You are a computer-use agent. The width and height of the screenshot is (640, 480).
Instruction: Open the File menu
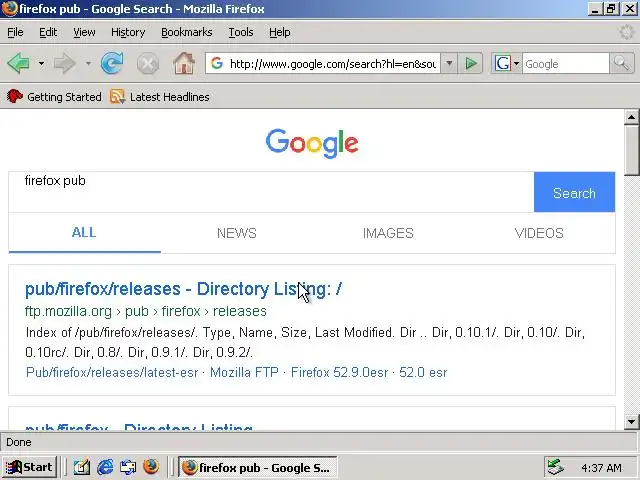click(15, 32)
